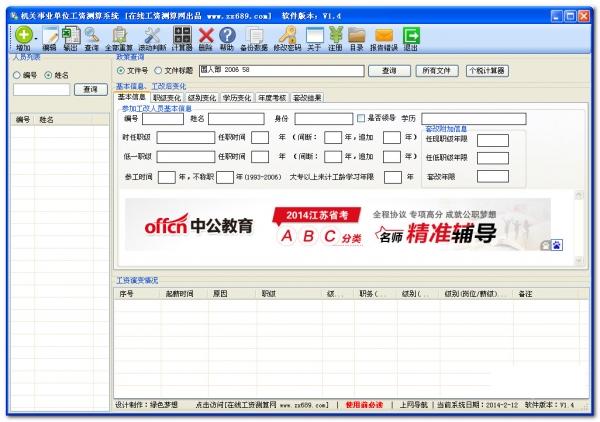Viewport: 600px width, 422px height.
Task: Open the dropdown arrow beside the 增加 icon
Action: [x=36, y=39]
